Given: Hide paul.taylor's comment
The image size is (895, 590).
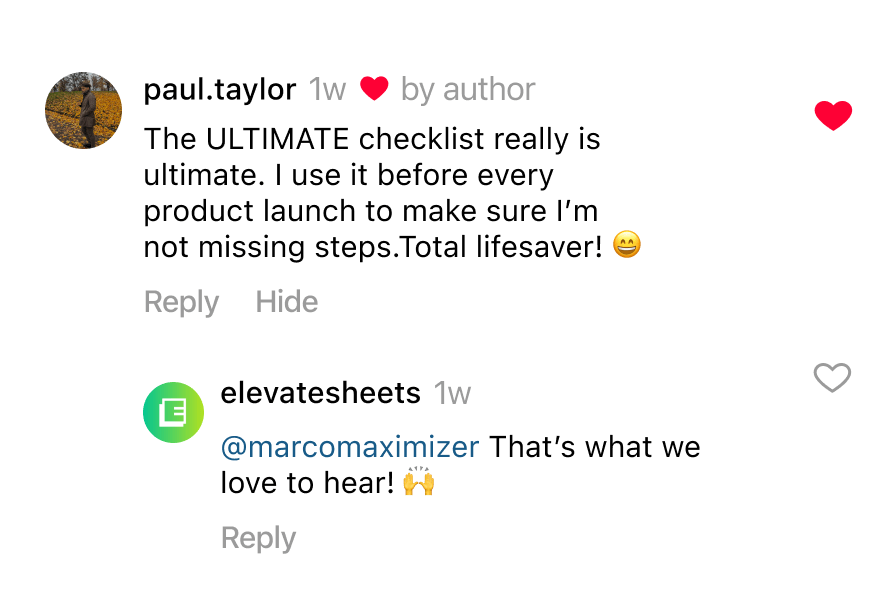Looking at the screenshot, I should pos(287,302).
